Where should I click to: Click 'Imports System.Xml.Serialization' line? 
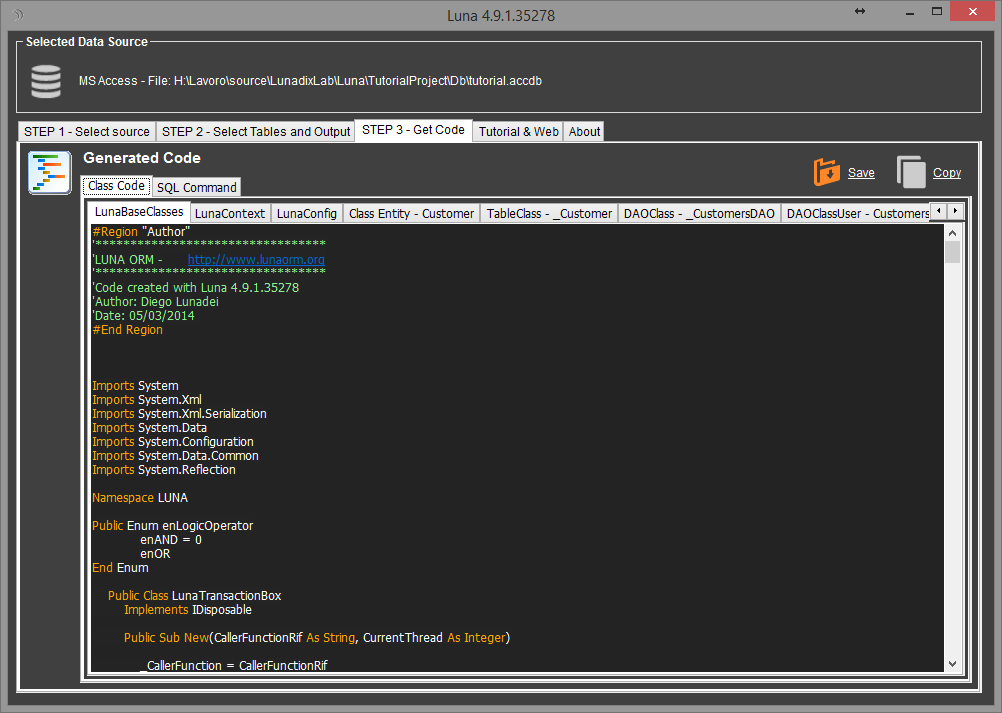(x=180, y=413)
